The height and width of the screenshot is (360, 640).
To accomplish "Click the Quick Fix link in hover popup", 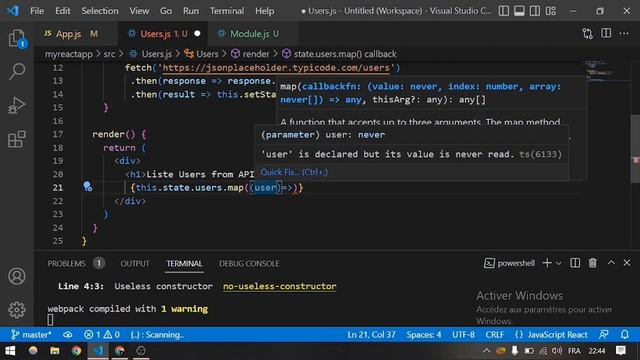I will [294, 172].
